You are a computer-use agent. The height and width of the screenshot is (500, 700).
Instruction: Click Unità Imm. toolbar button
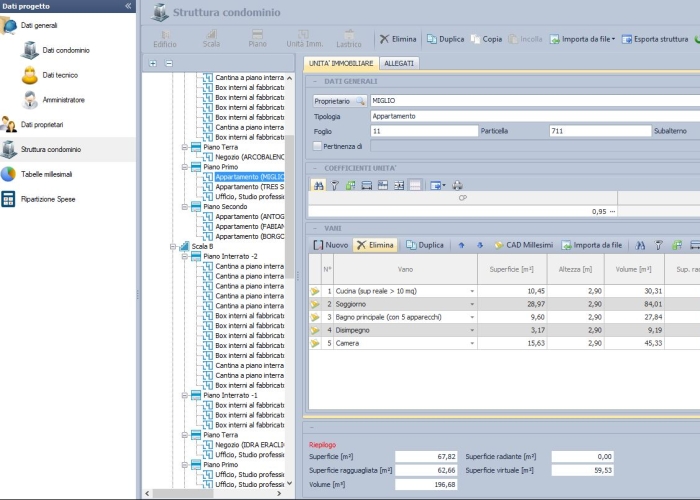click(304, 39)
